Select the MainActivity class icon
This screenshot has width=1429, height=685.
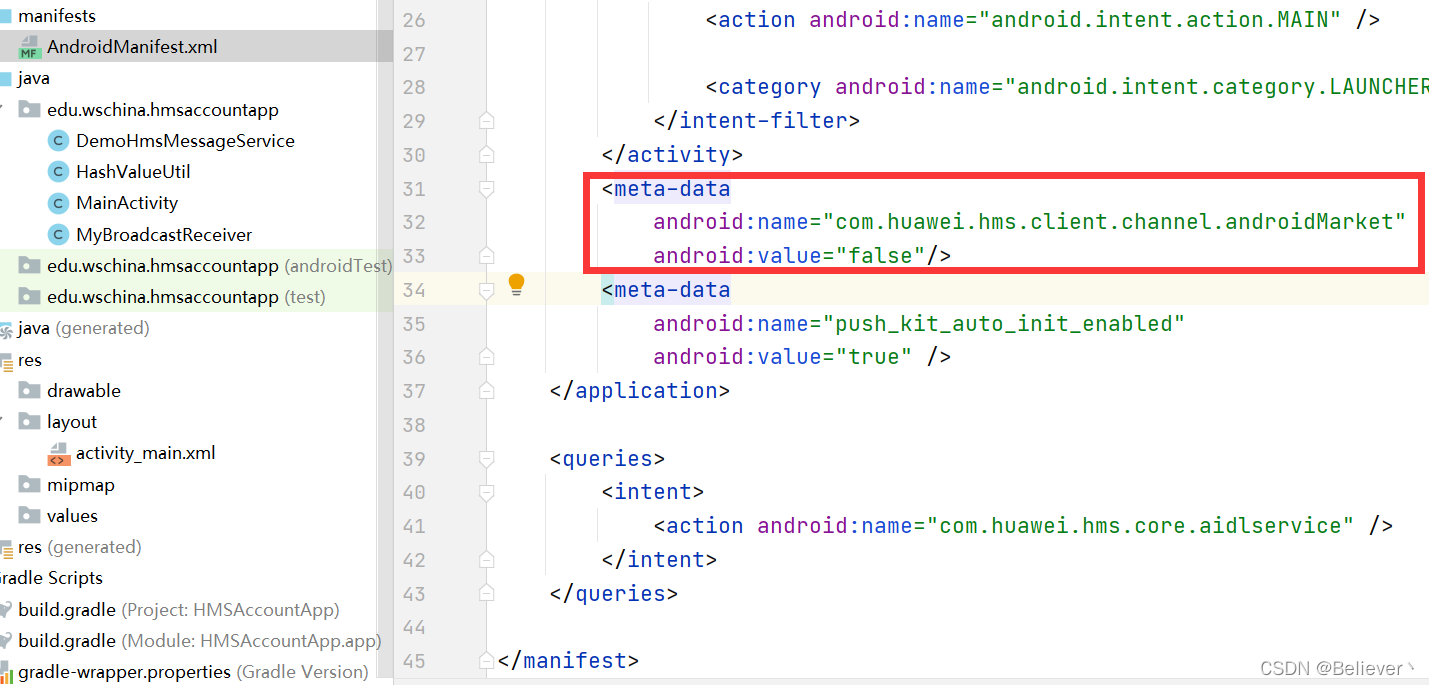tap(58, 203)
